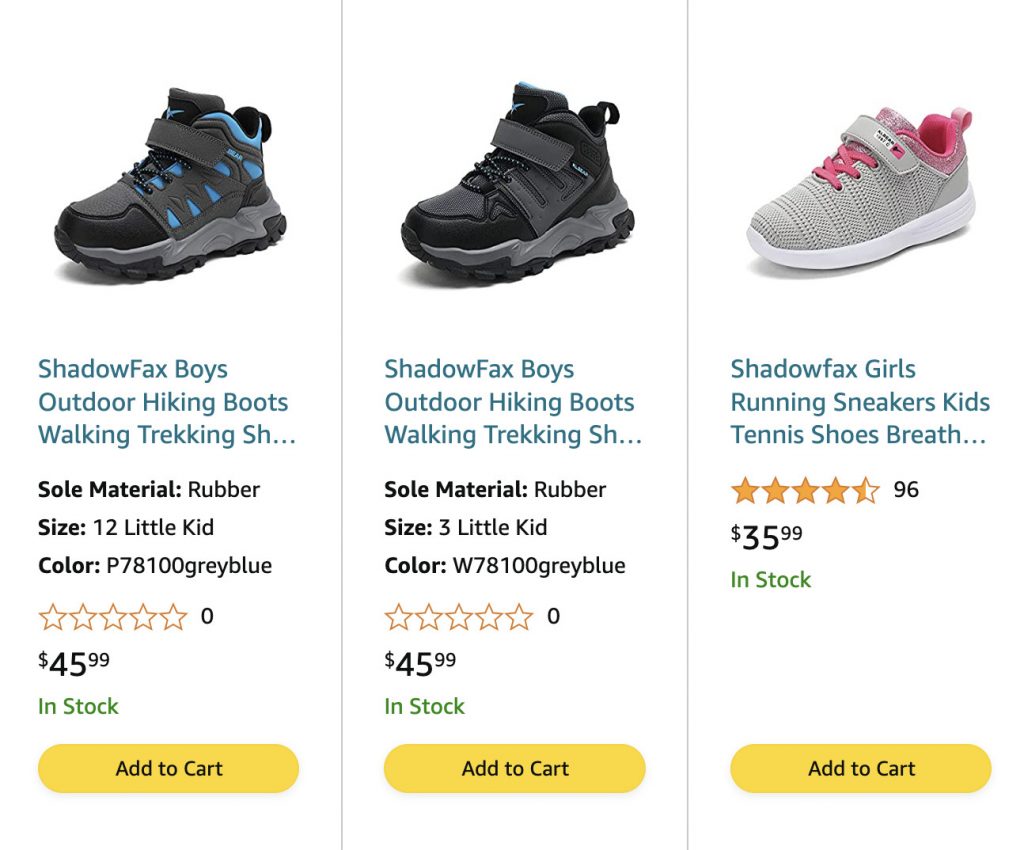Image resolution: width=1024 pixels, height=850 pixels.
Task: Open the blue-accented grey hiking boot image
Action: 170,187
